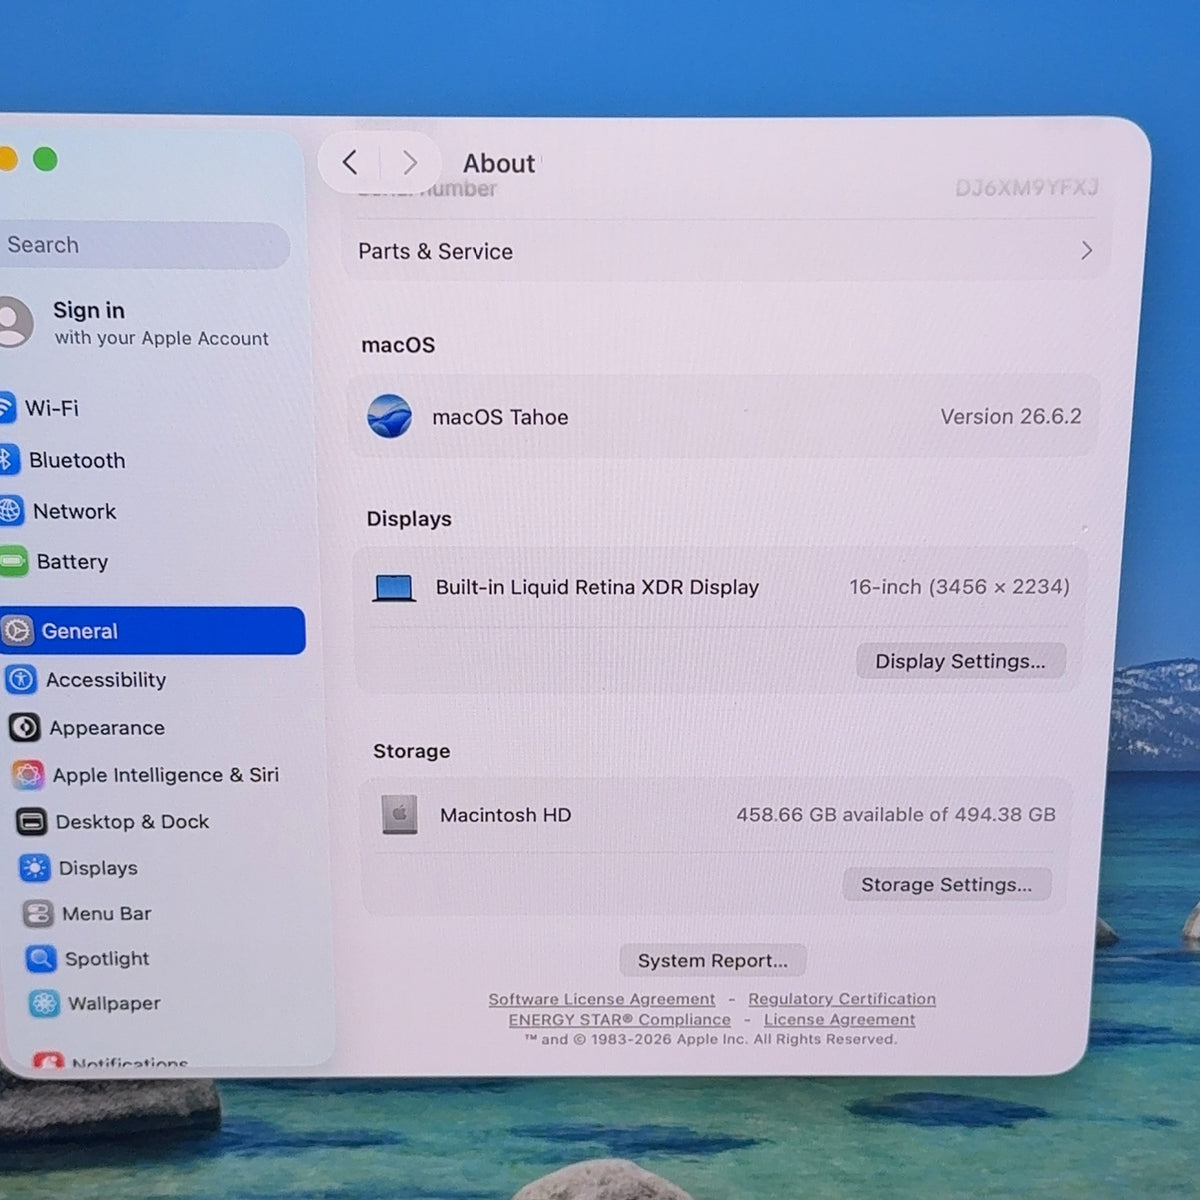
Task: Open Storage Settings
Action: [946, 885]
